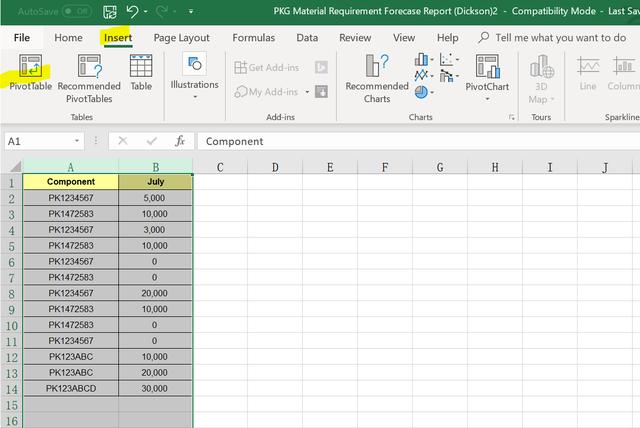Image resolution: width=640 pixels, height=428 pixels.
Task: Open Recommended PivotTables
Action: [x=89, y=79]
